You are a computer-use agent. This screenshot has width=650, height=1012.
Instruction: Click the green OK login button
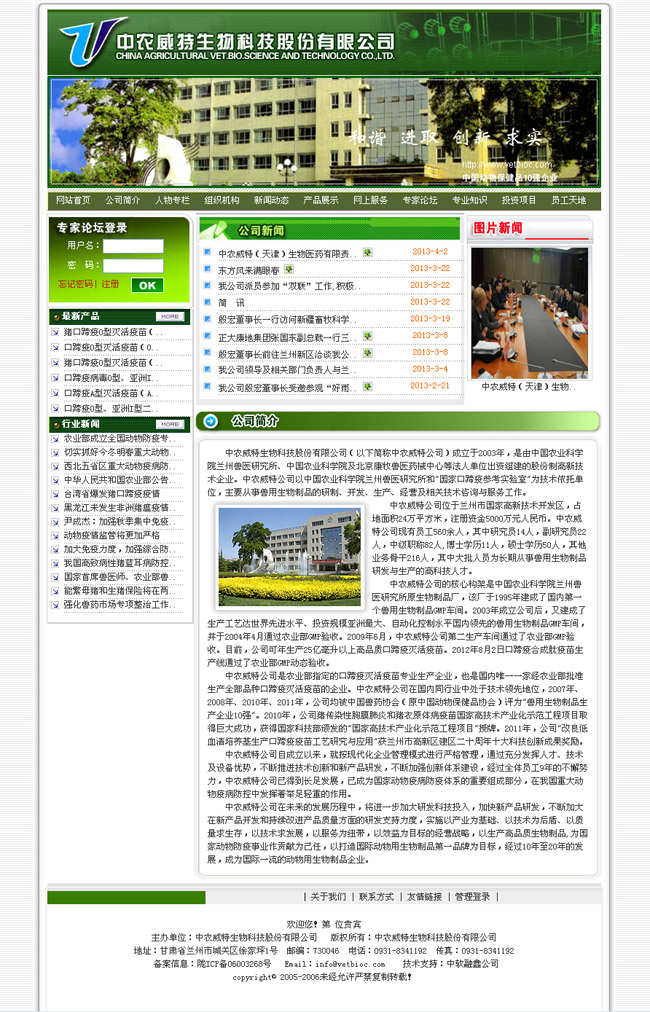point(148,285)
